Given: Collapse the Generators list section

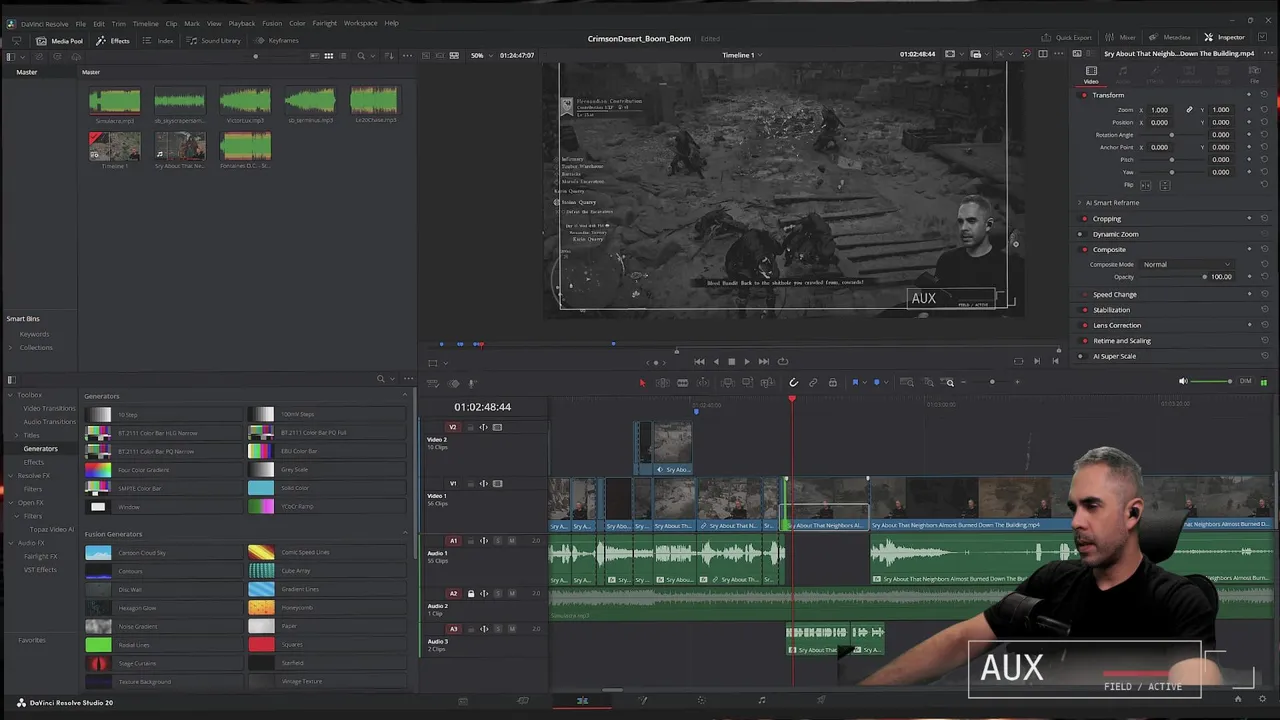Looking at the screenshot, I should (x=405, y=396).
